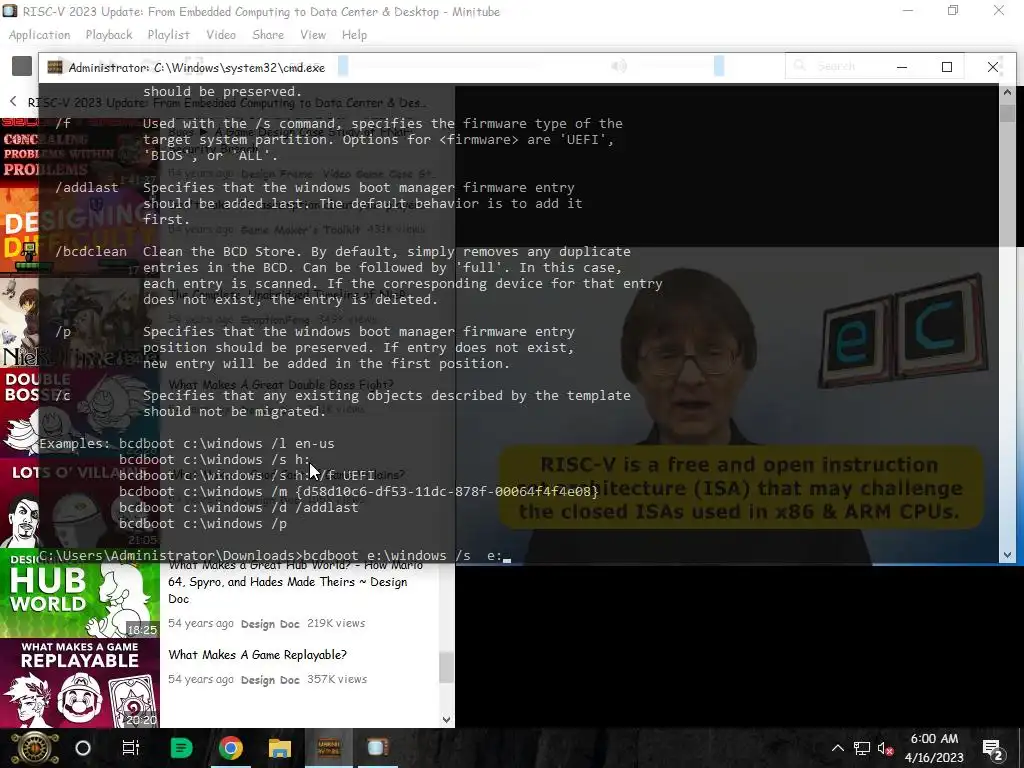The height and width of the screenshot is (768, 1024).
Task: Open the Video menu
Action: 221,35
